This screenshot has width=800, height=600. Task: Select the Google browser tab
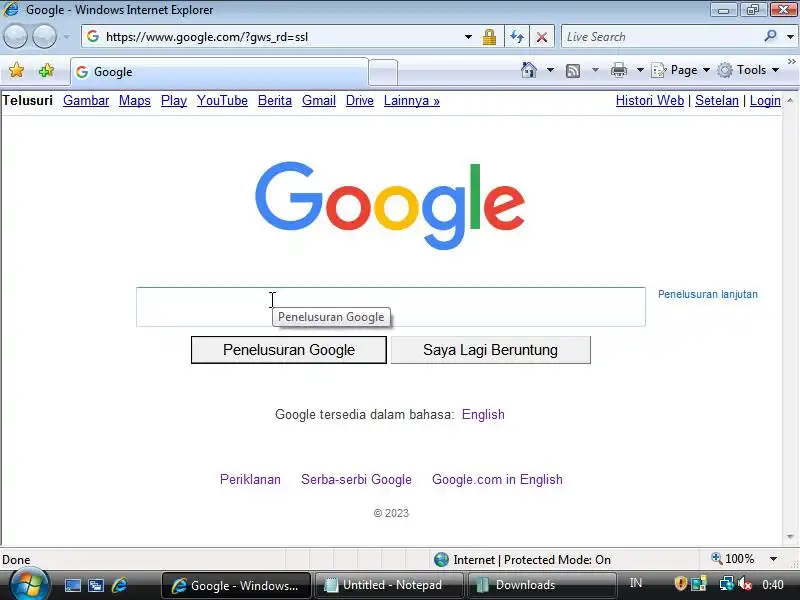tap(219, 72)
